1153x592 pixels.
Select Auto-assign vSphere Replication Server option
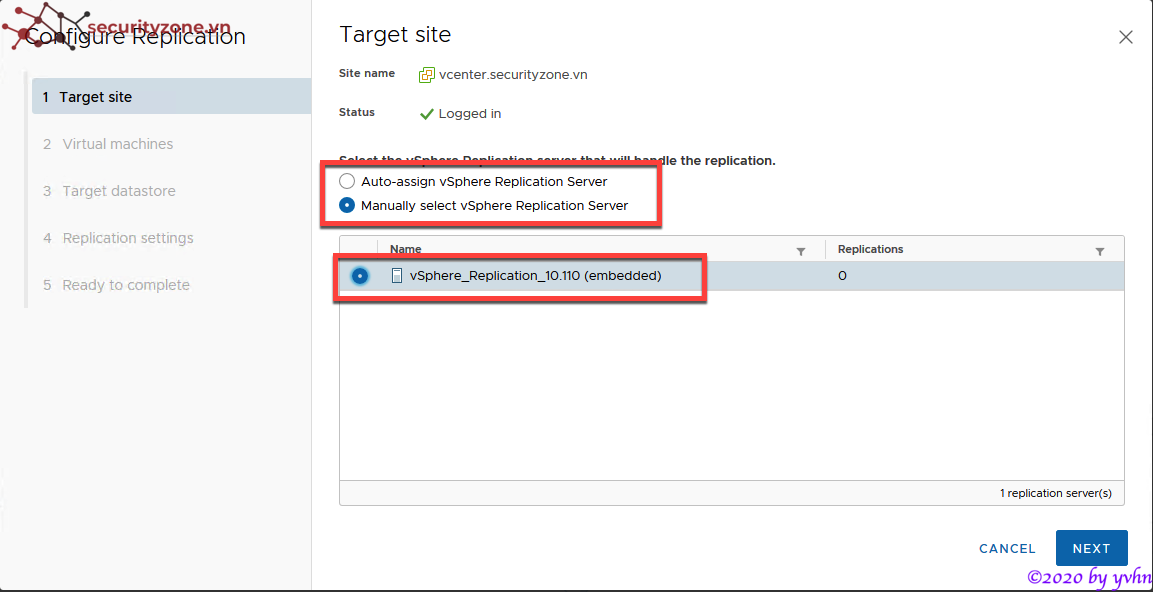(346, 181)
